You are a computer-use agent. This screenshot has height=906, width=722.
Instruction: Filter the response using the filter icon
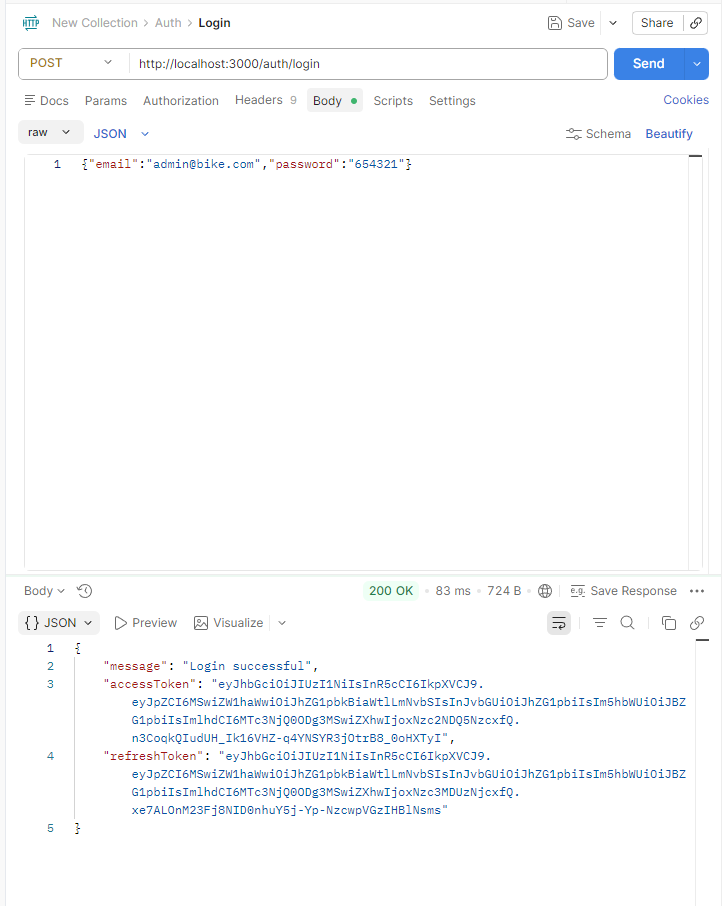tap(600, 623)
